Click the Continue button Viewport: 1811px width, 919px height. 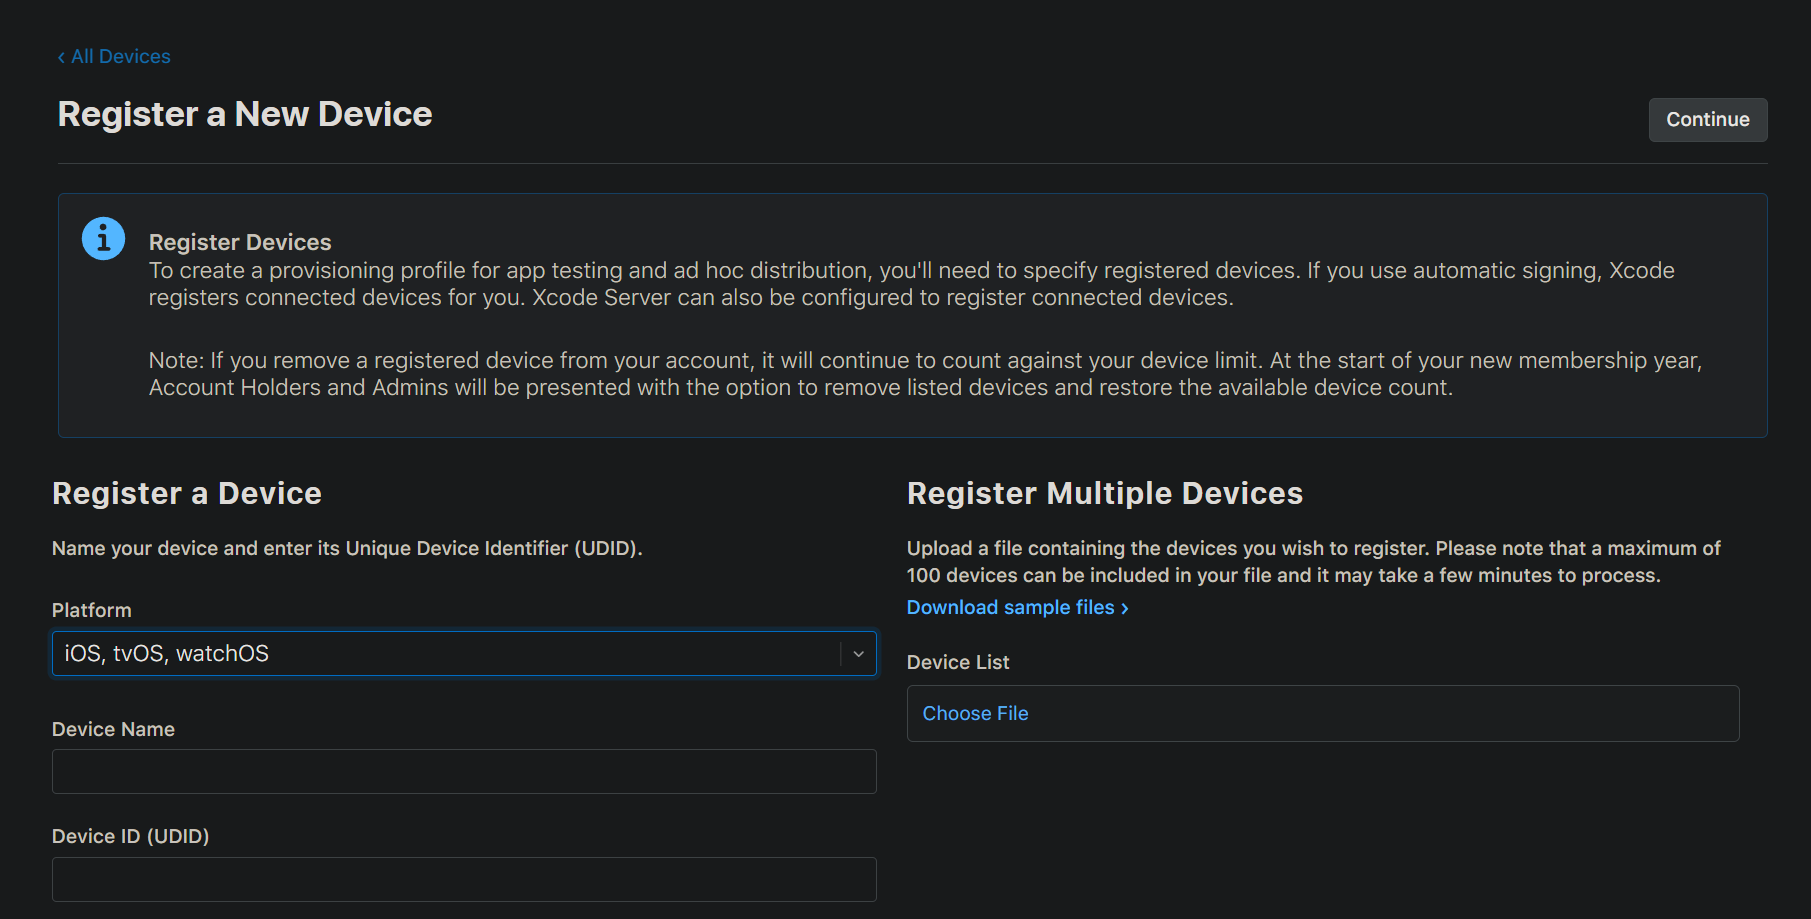coord(1707,120)
